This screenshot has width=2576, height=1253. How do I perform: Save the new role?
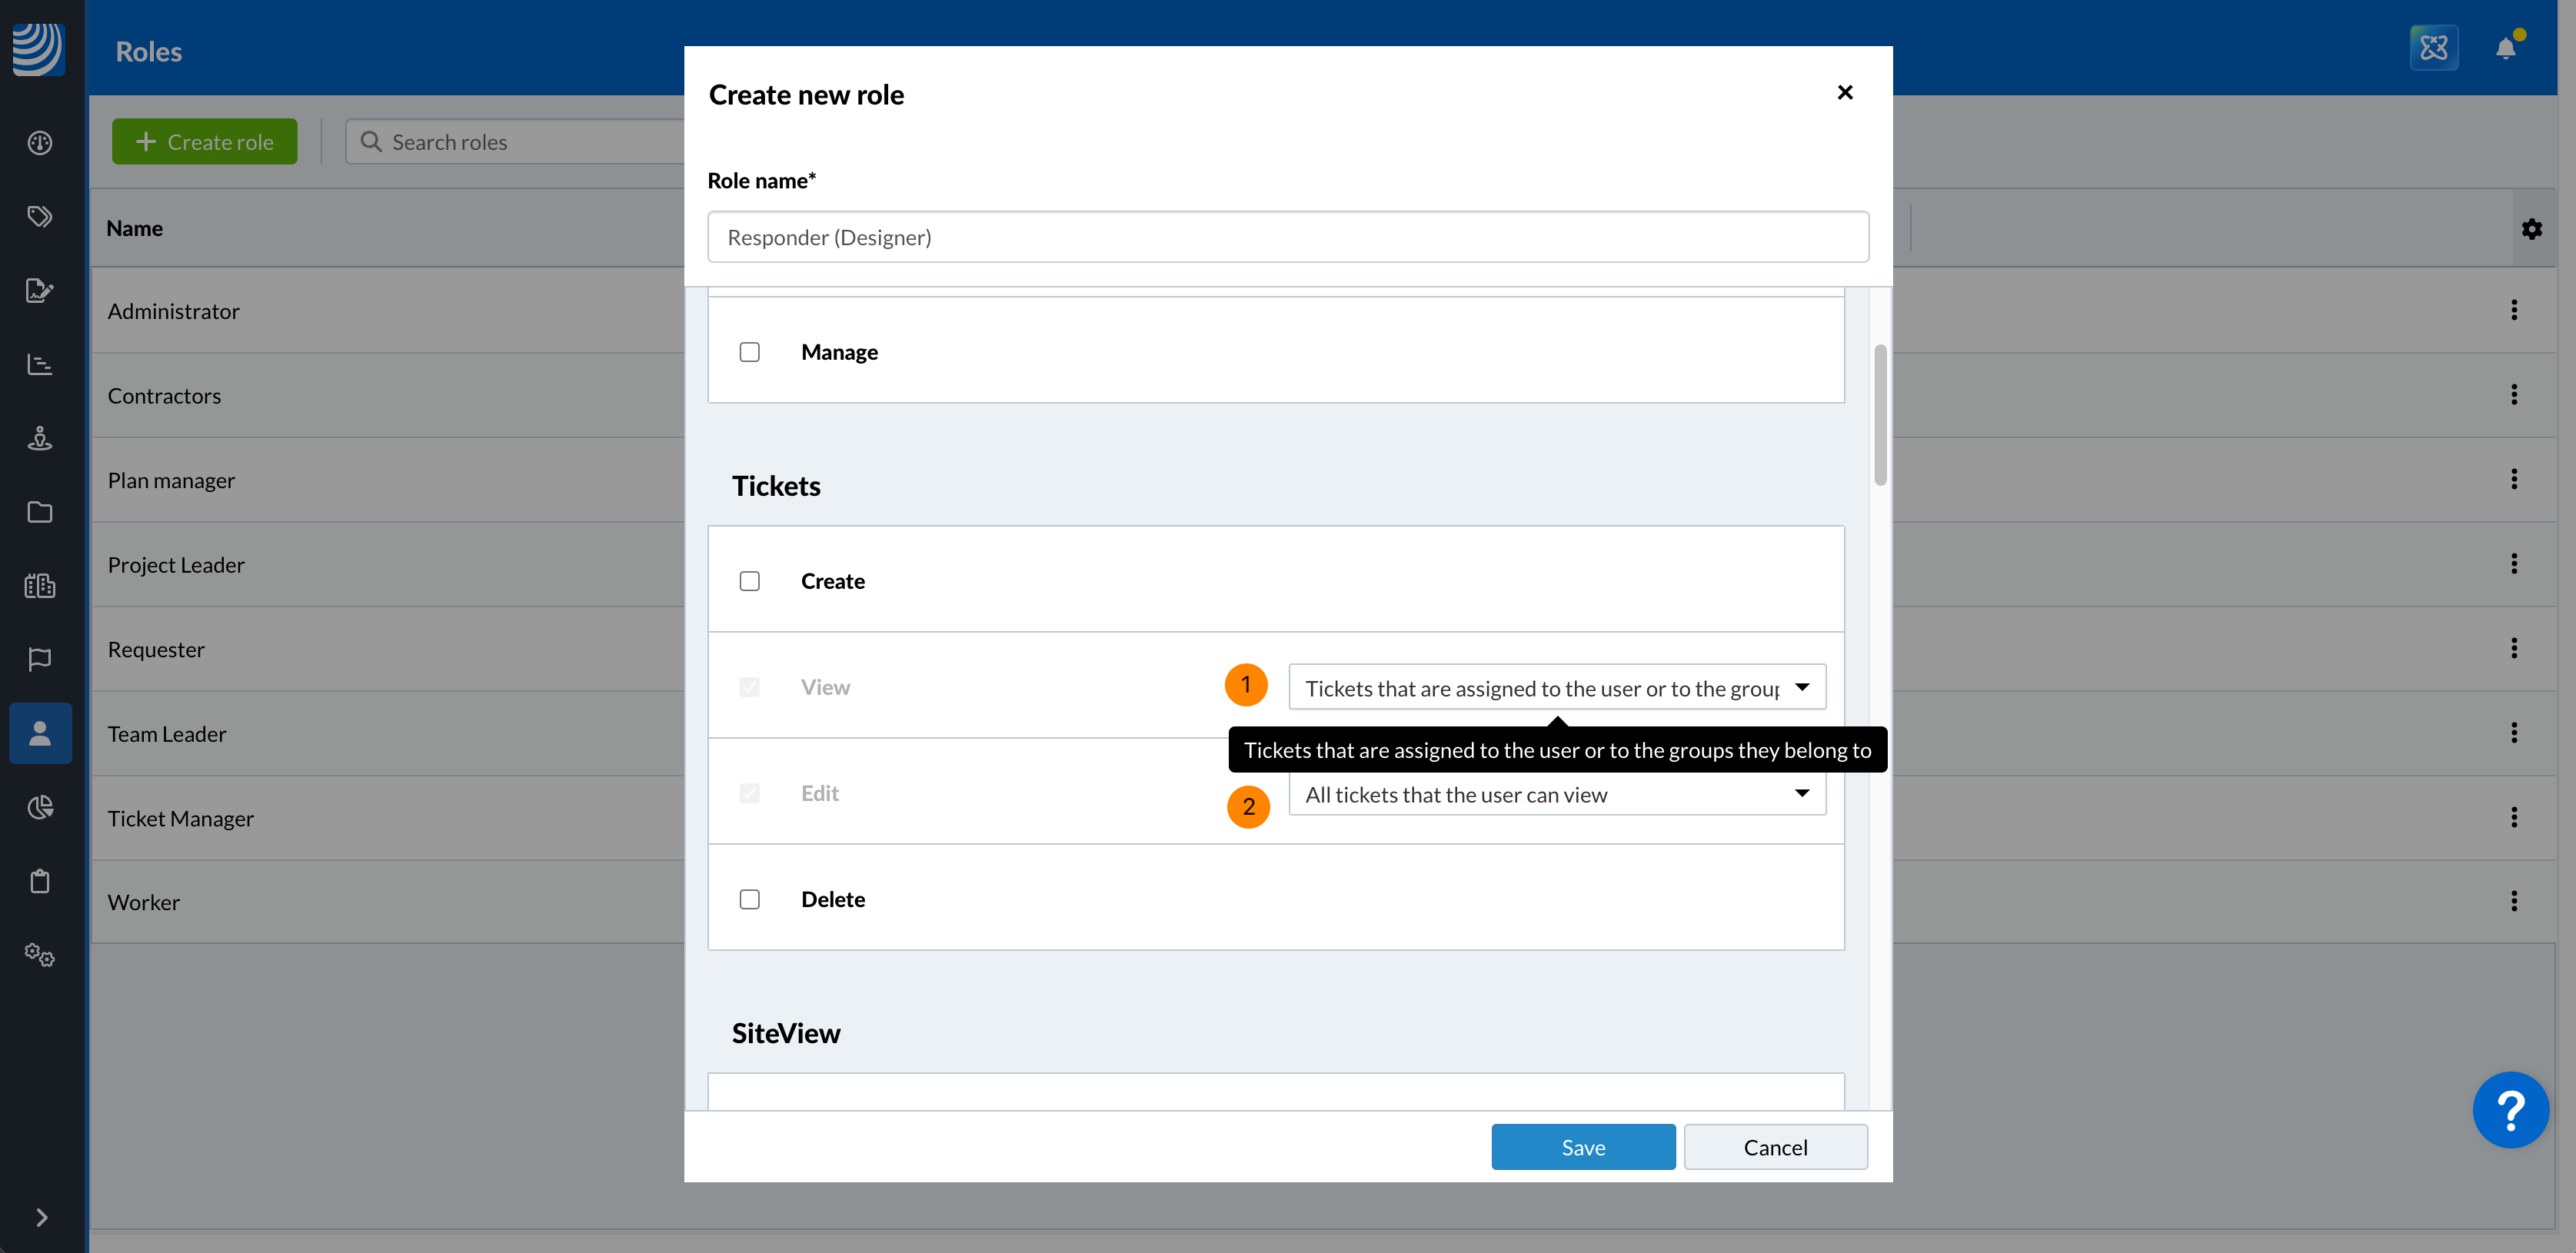point(1582,1147)
